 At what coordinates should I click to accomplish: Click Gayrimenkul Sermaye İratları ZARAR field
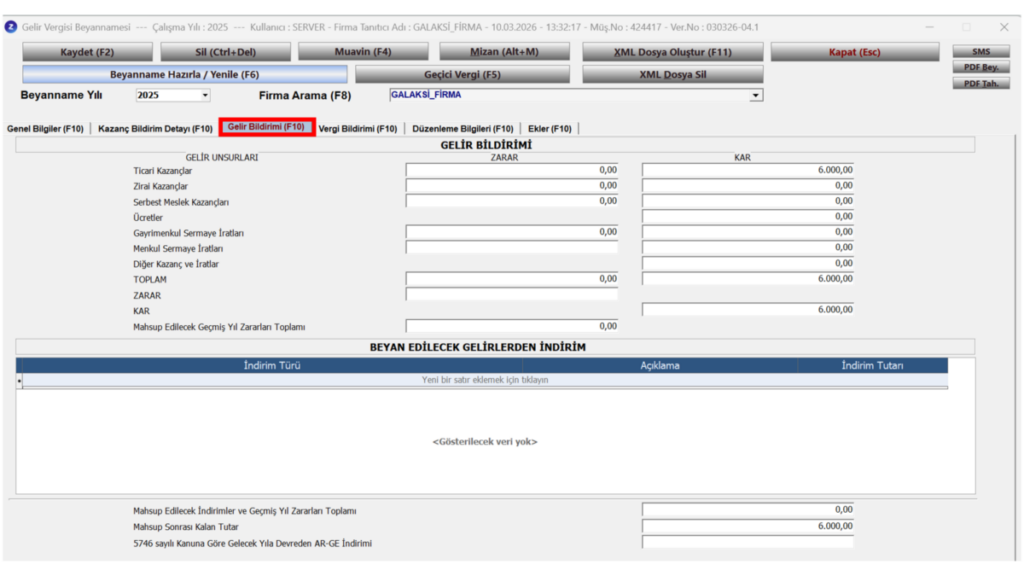[511, 232]
